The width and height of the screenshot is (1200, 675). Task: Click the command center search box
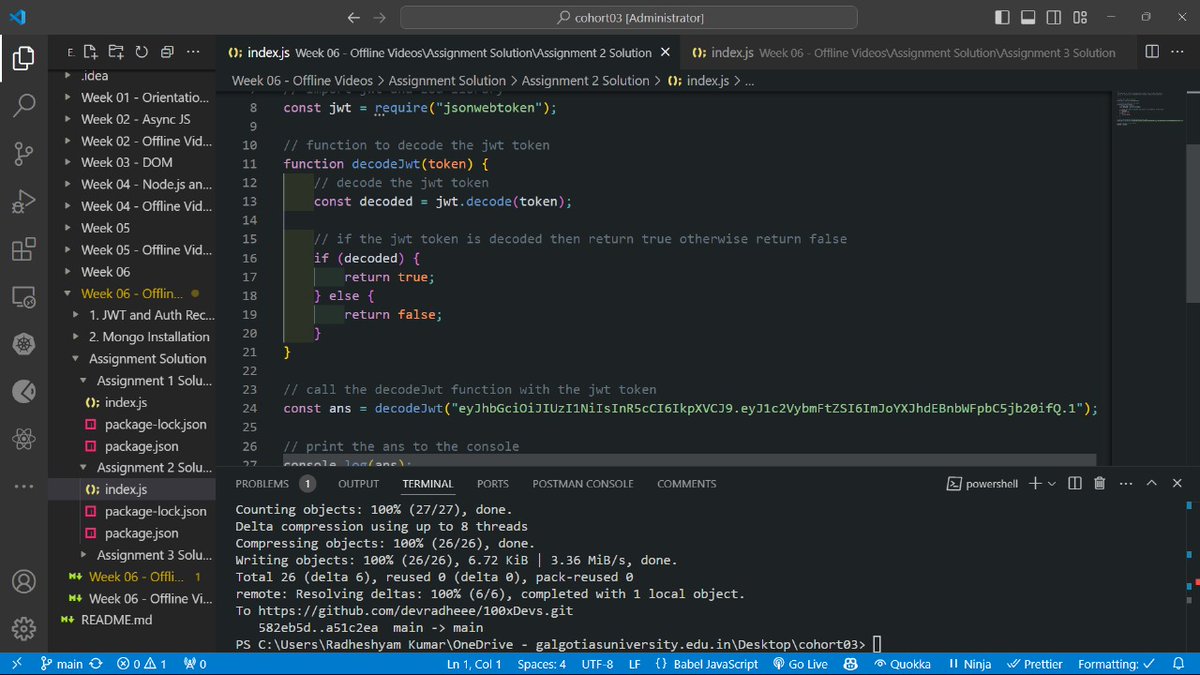(629, 18)
